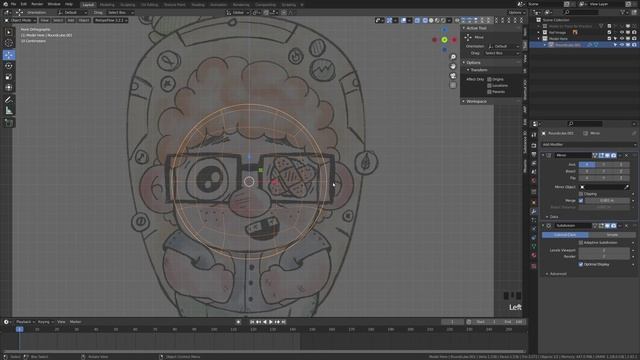
Task: Open the Modifiers wrench properties tab
Action: pyautogui.click(x=533, y=211)
